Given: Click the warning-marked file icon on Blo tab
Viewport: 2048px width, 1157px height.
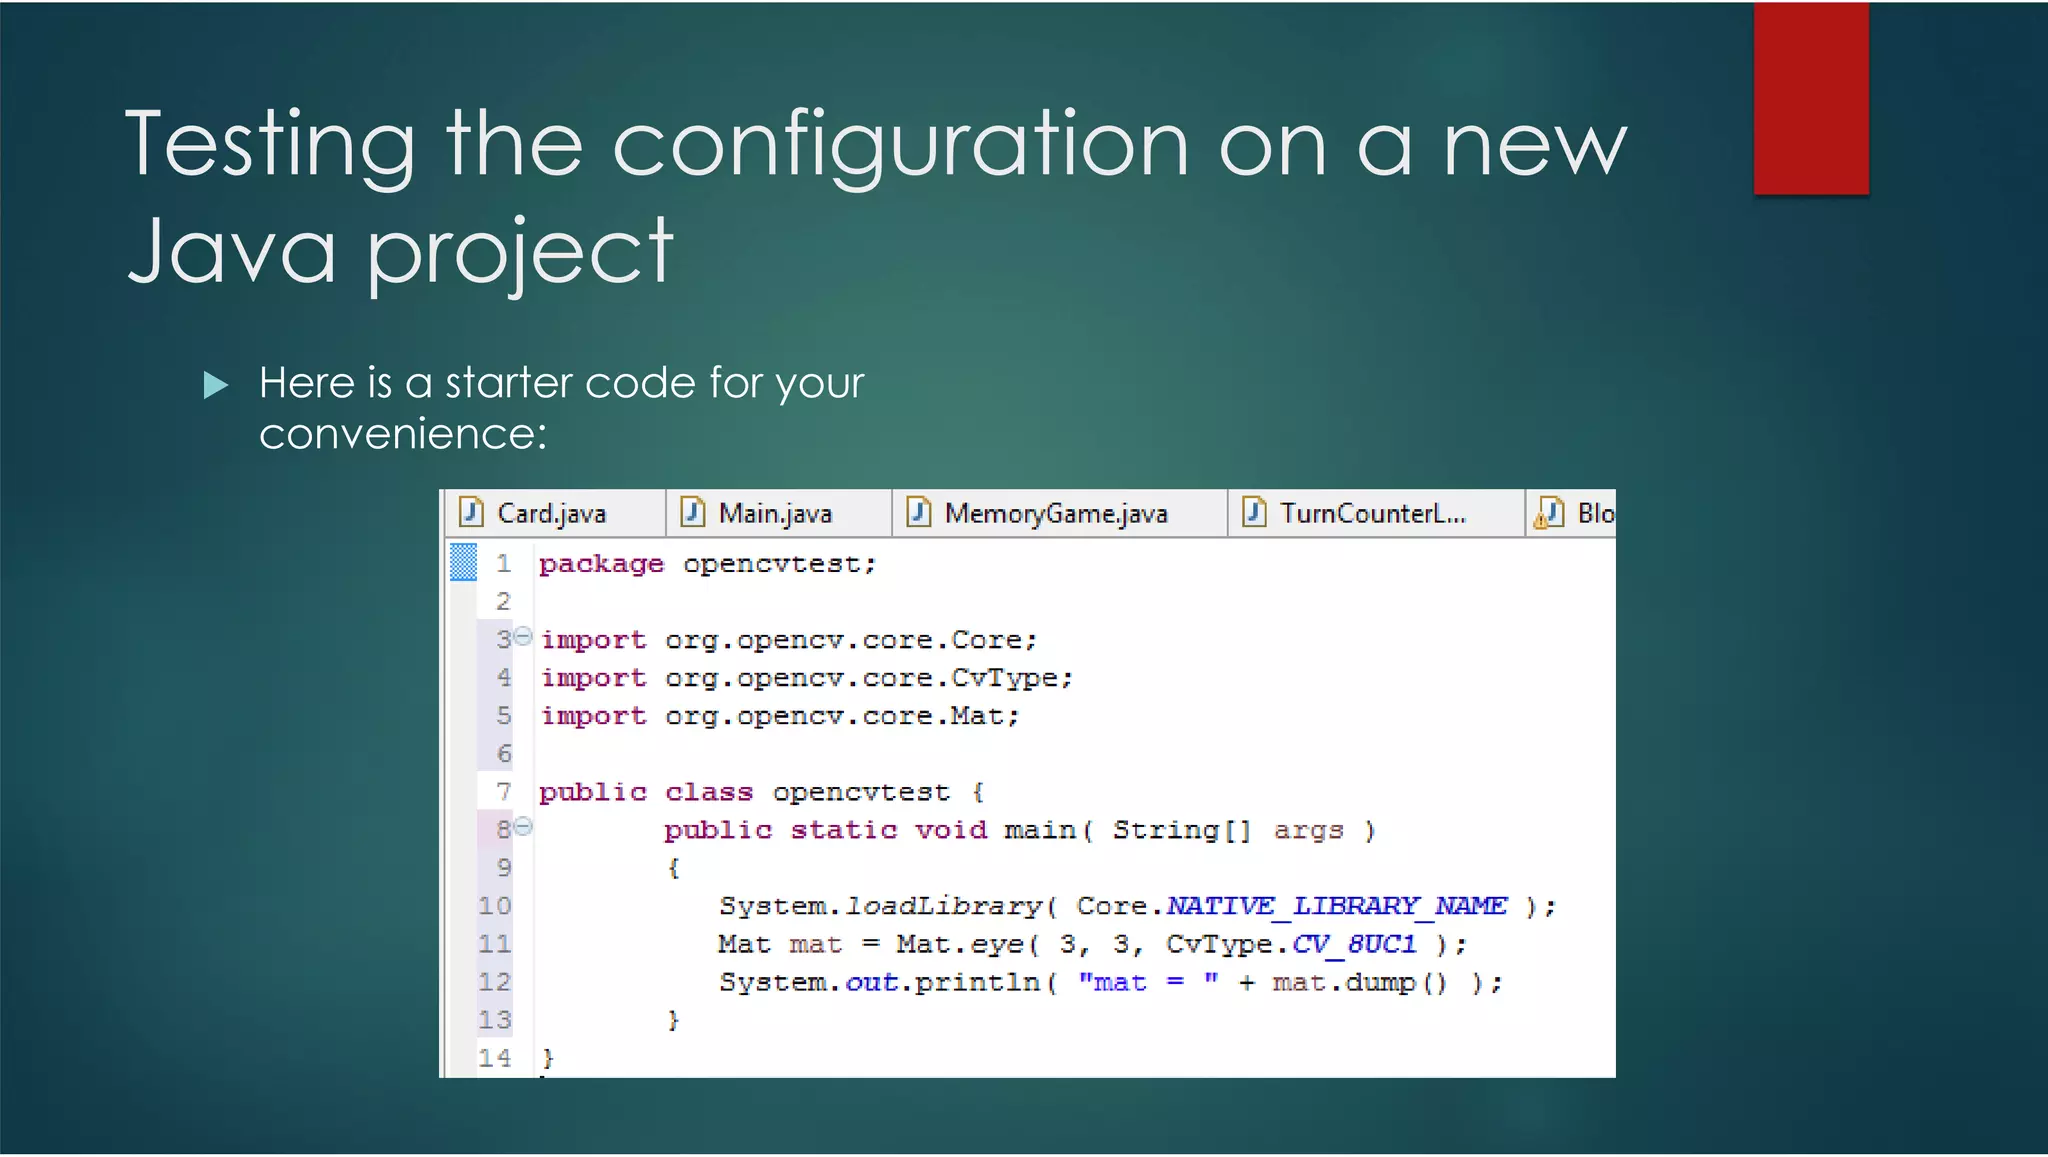Looking at the screenshot, I should click(x=1549, y=513).
